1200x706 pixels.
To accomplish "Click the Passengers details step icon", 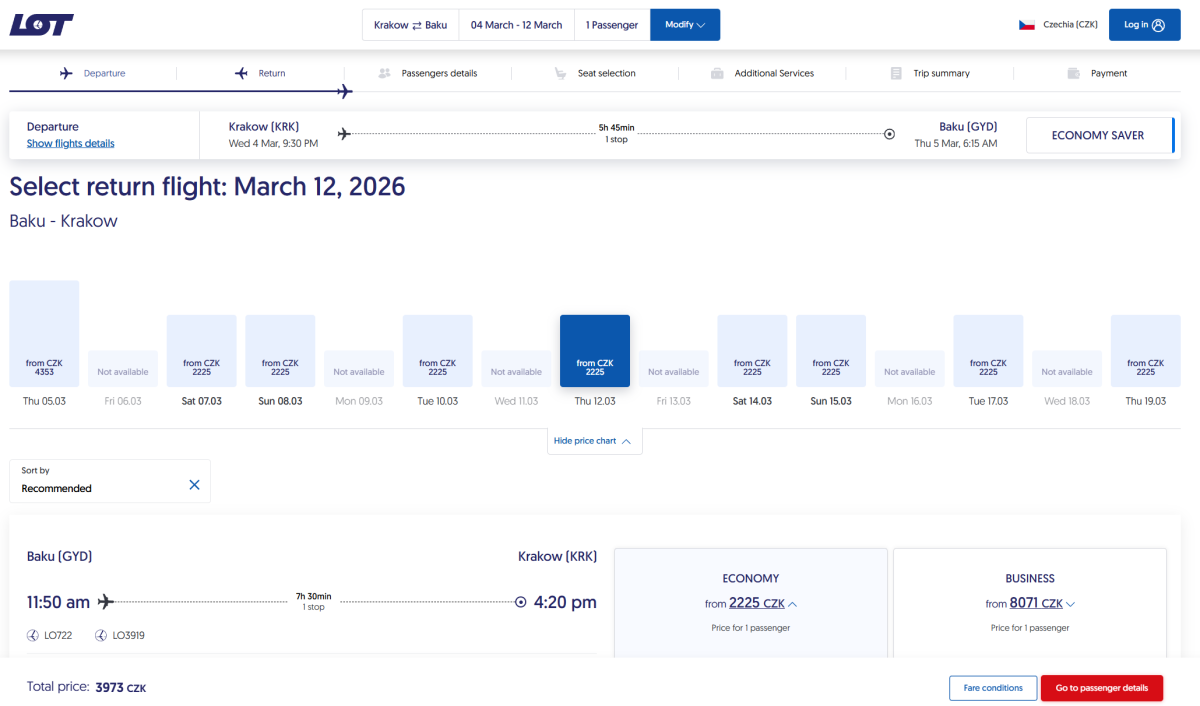I will pyautogui.click(x=385, y=73).
